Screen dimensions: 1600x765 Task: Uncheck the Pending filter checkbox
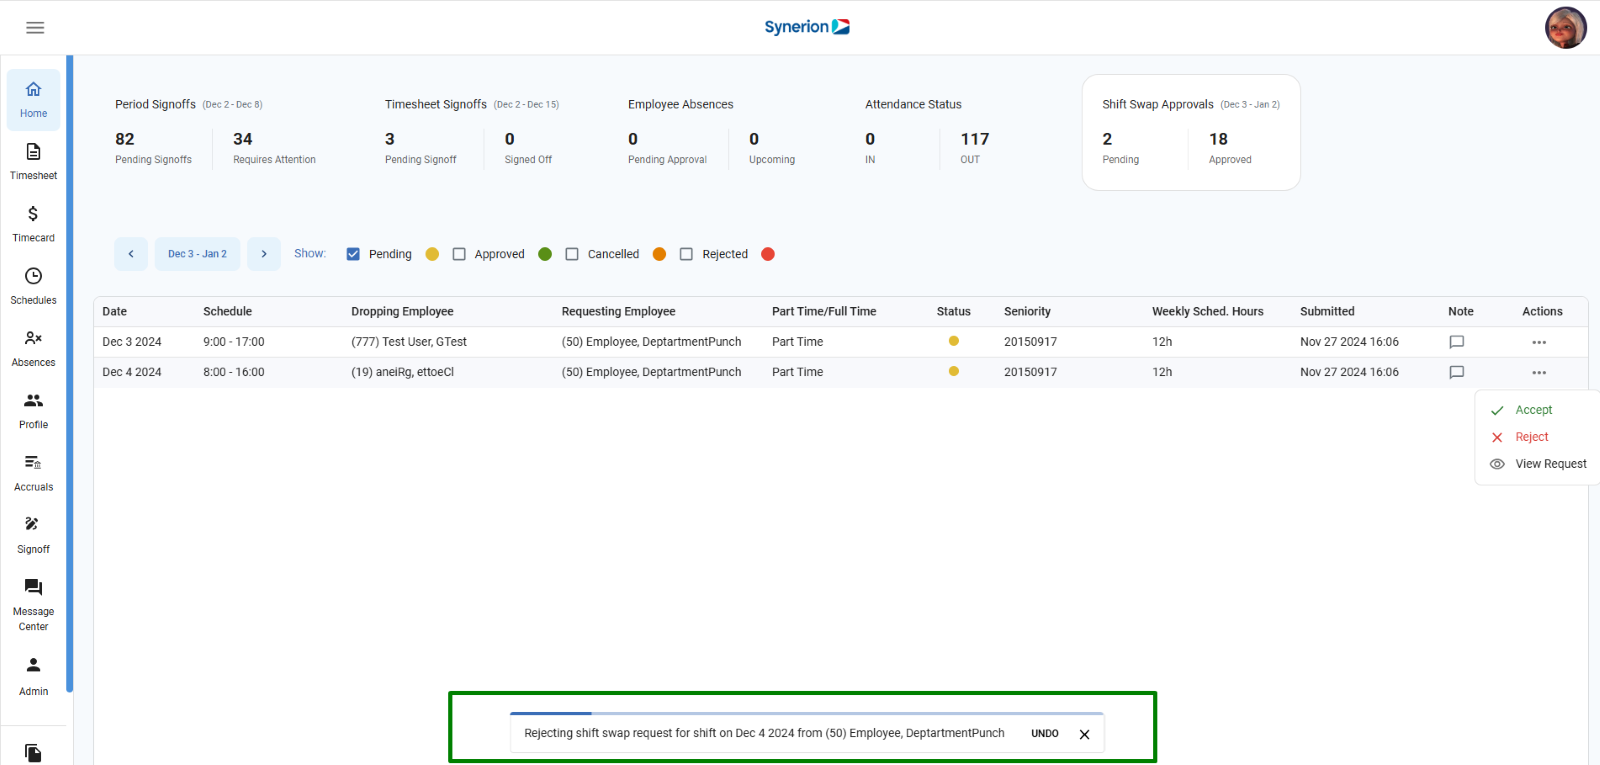(x=353, y=254)
